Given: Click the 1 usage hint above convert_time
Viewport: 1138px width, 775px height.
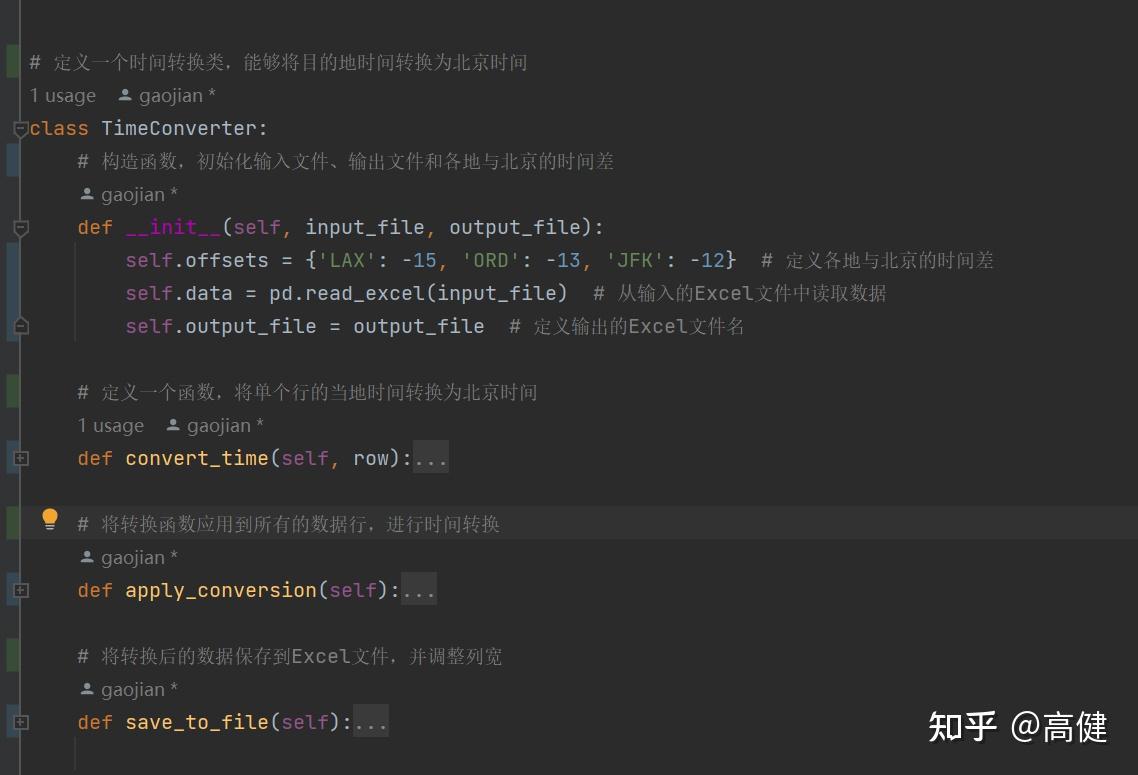Looking at the screenshot, I should 110,425.
